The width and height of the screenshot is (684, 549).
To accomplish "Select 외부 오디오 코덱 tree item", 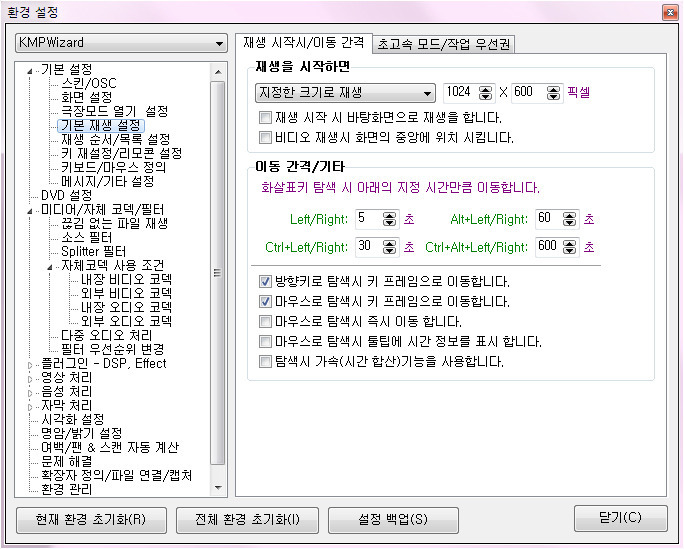I will [127, 321].
